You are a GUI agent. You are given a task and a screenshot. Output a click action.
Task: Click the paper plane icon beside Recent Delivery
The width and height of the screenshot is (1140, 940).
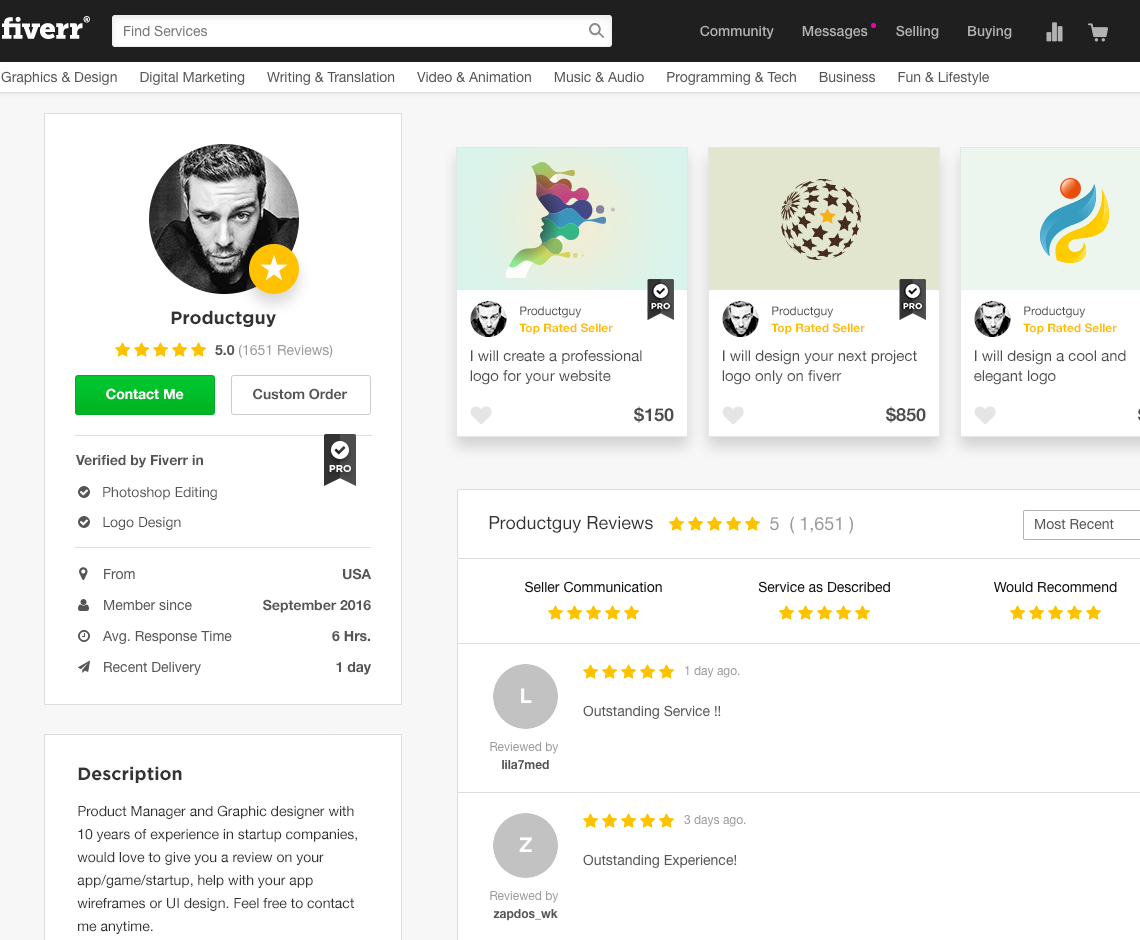84,667
